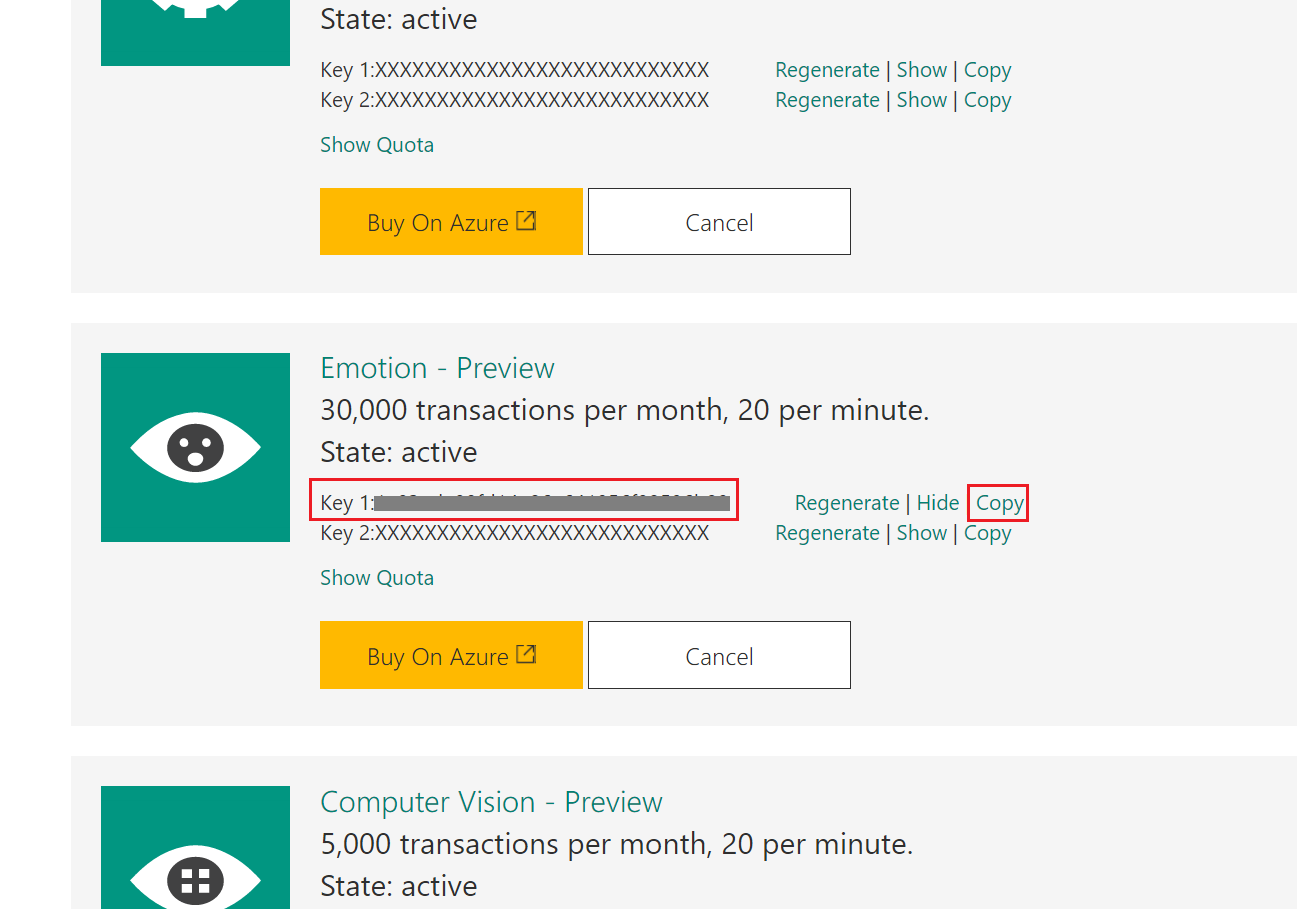Image resolution: width=1297 pixels, height=909 pixels.
Task: Click the masked Key 1 value above Emotion card
Action: (x=542, y=70)
